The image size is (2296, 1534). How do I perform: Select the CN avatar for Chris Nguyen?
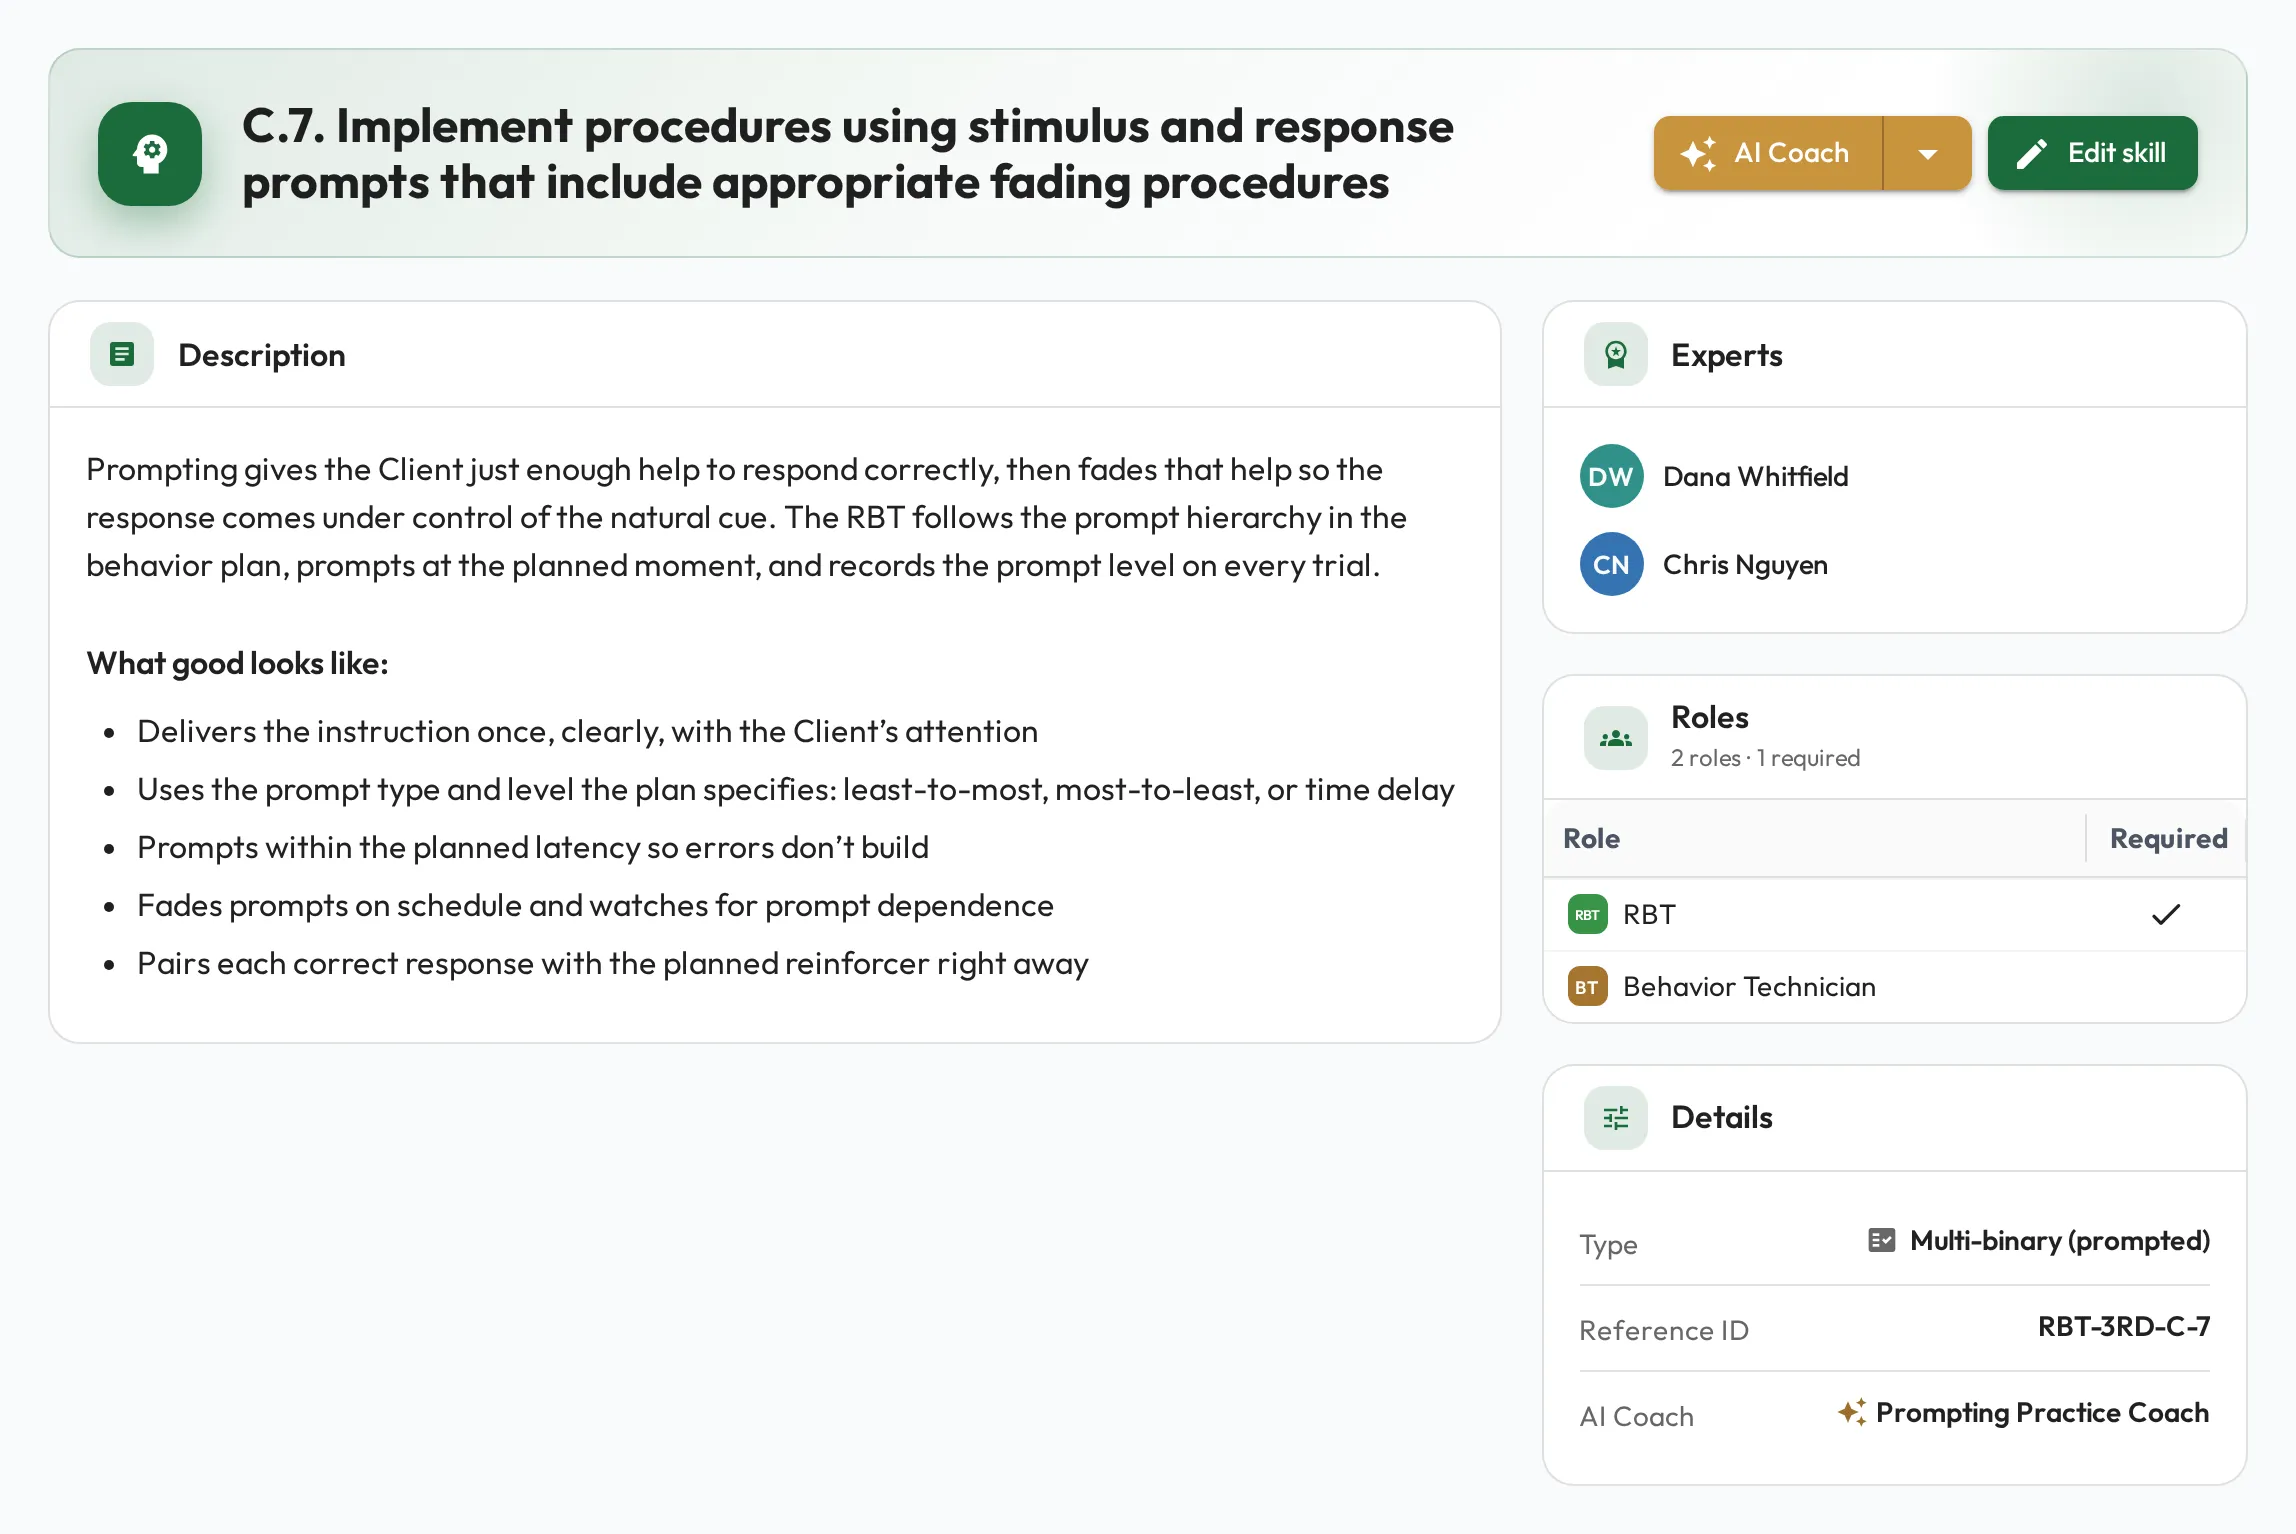1611,564
